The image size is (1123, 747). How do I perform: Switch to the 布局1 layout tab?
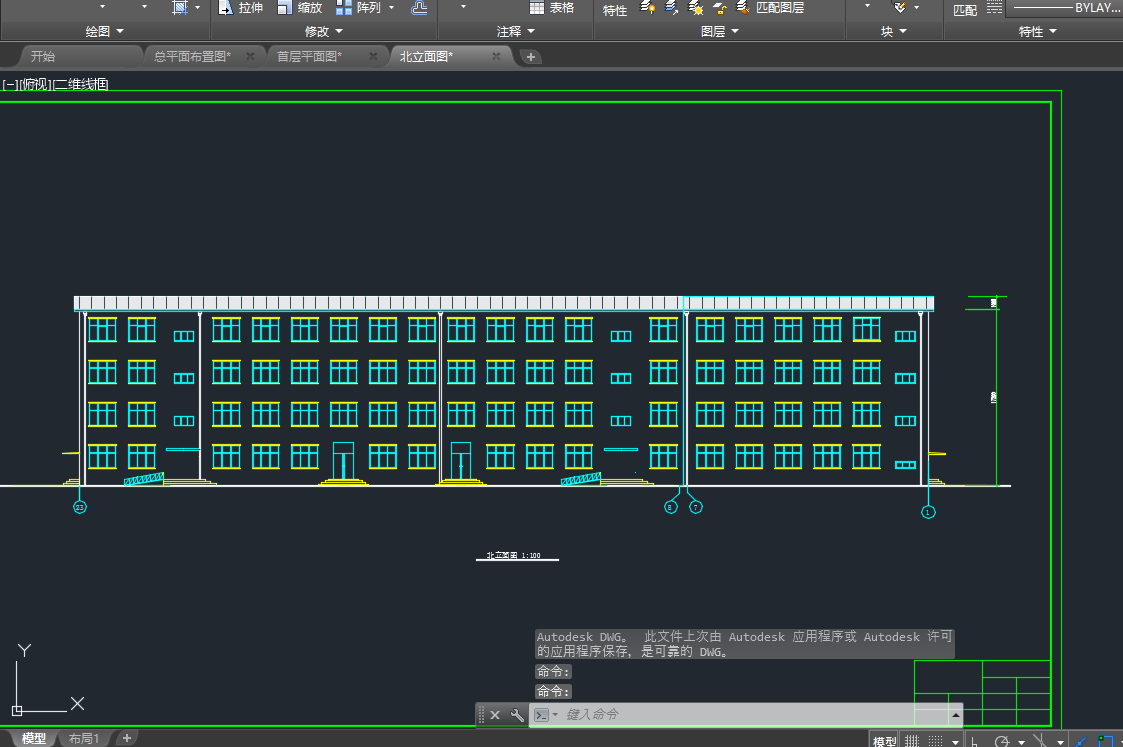click(84, 739)
